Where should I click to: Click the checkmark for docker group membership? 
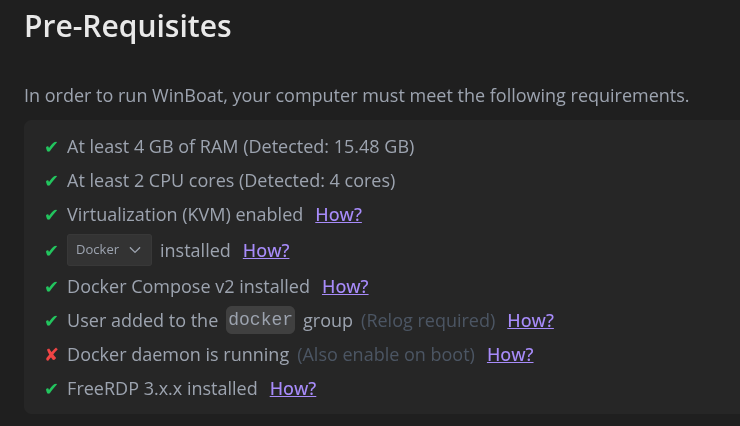(x=51, y=321)
